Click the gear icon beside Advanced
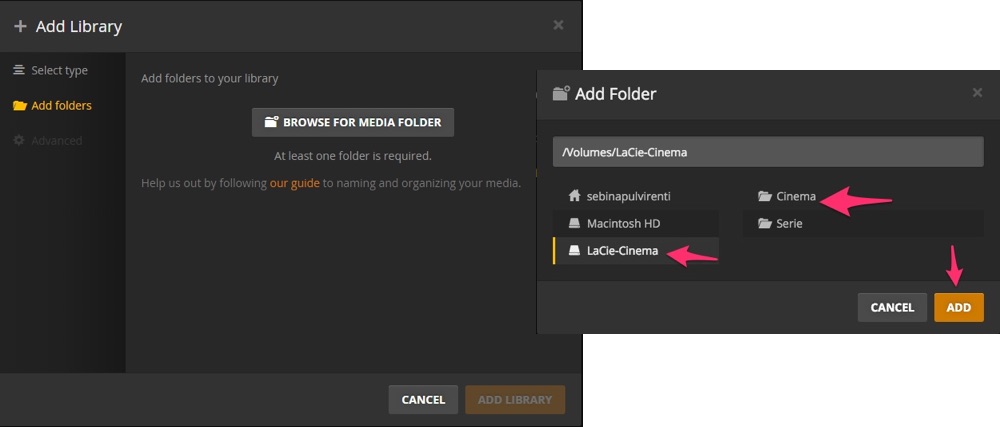The image size is (1000, 427). pyautogui.click(x=19, y=141)
